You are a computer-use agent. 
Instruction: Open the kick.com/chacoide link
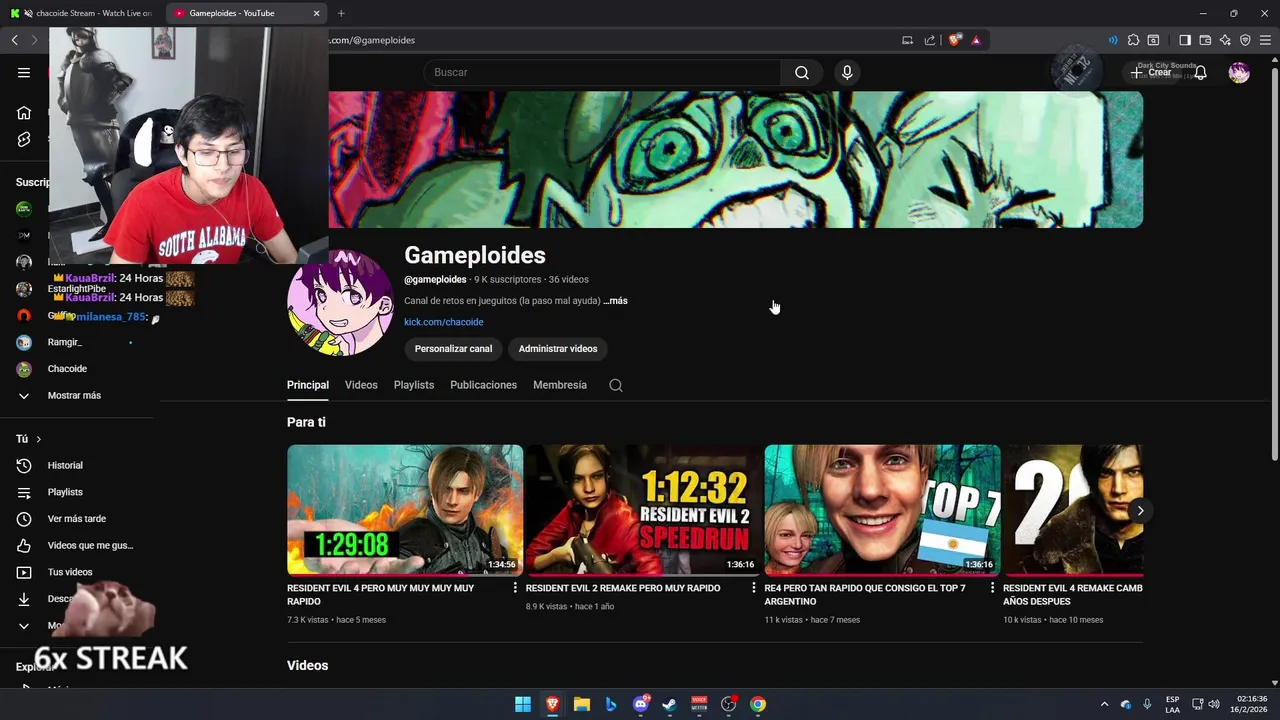(x=444, y=322)
